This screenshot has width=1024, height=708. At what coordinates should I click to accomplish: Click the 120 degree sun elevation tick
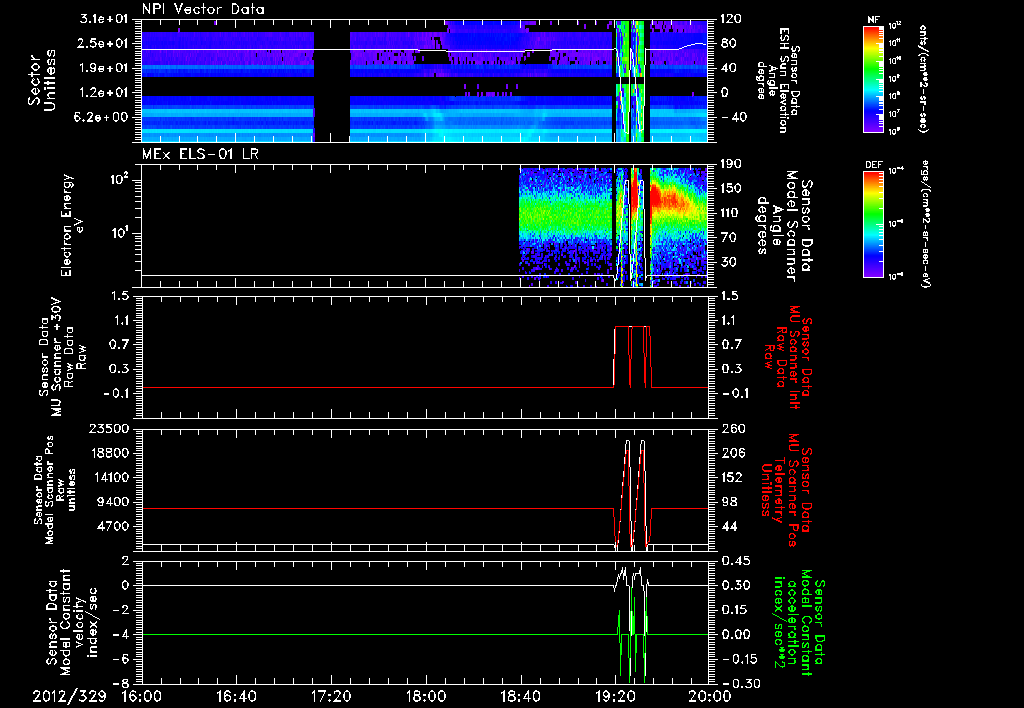[x=731, y=19]
